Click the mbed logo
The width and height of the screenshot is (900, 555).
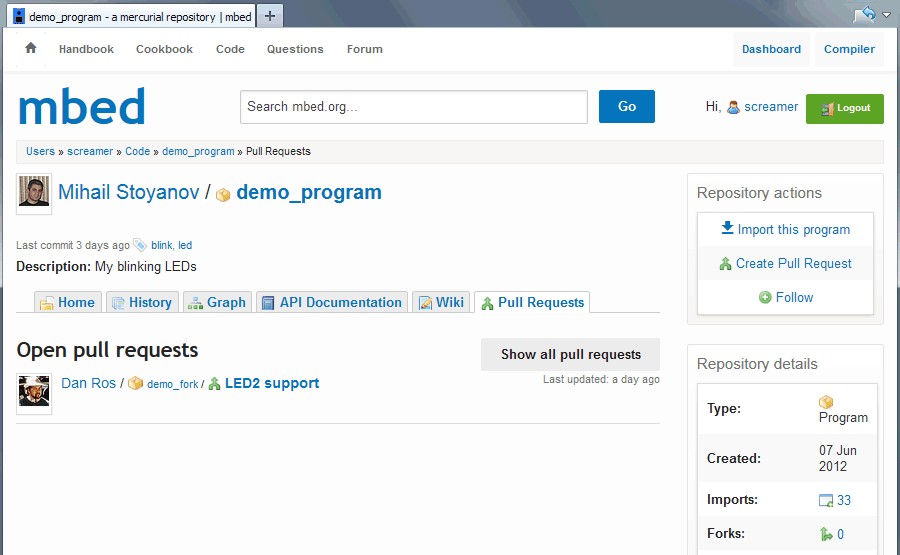(82, 107)
